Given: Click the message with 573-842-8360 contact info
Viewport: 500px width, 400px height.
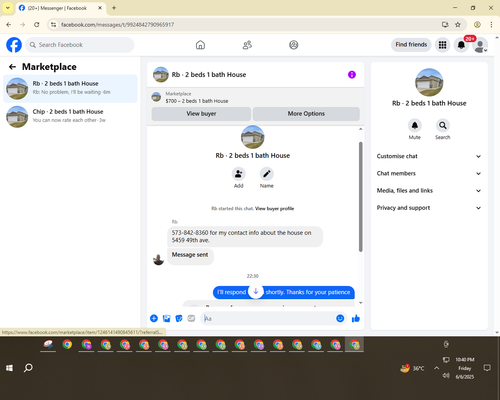Looking at the screenshot, I should click(245, 237).
